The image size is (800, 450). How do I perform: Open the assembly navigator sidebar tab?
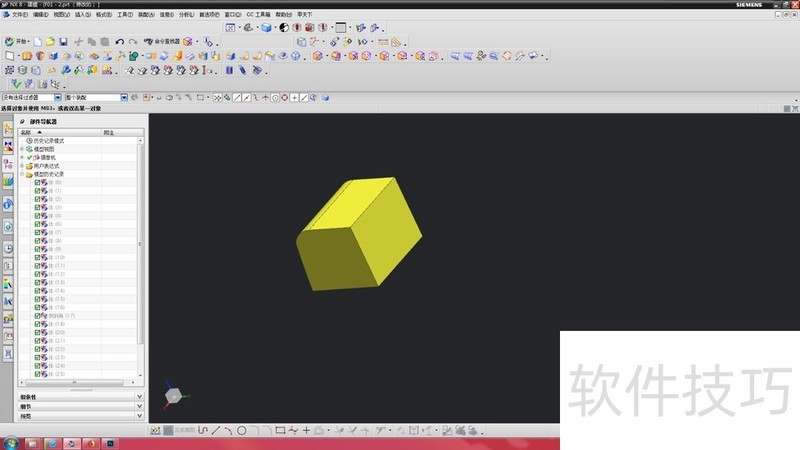pyautogui.click(x=8, y=128)
